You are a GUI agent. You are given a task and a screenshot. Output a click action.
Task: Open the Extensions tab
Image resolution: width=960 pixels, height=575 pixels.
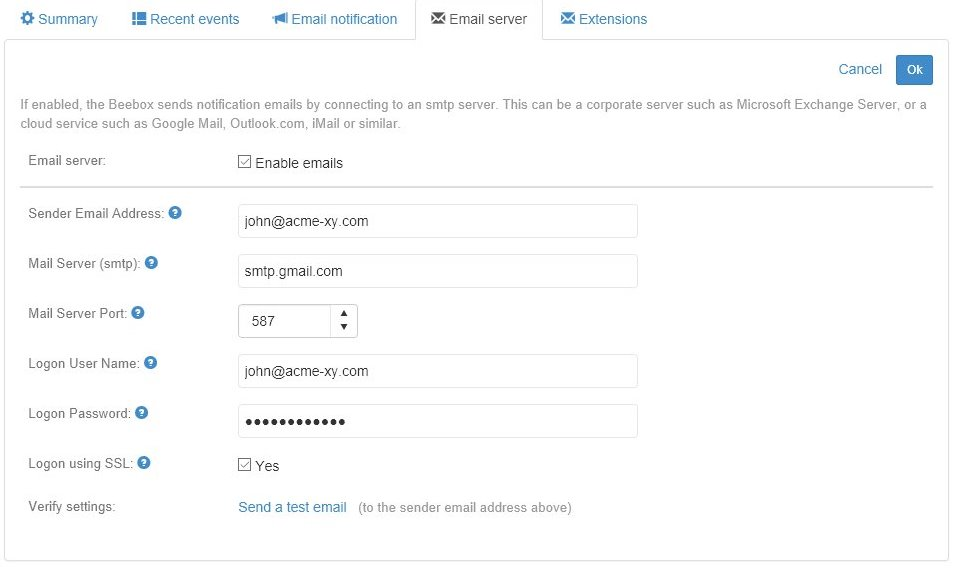604,19
